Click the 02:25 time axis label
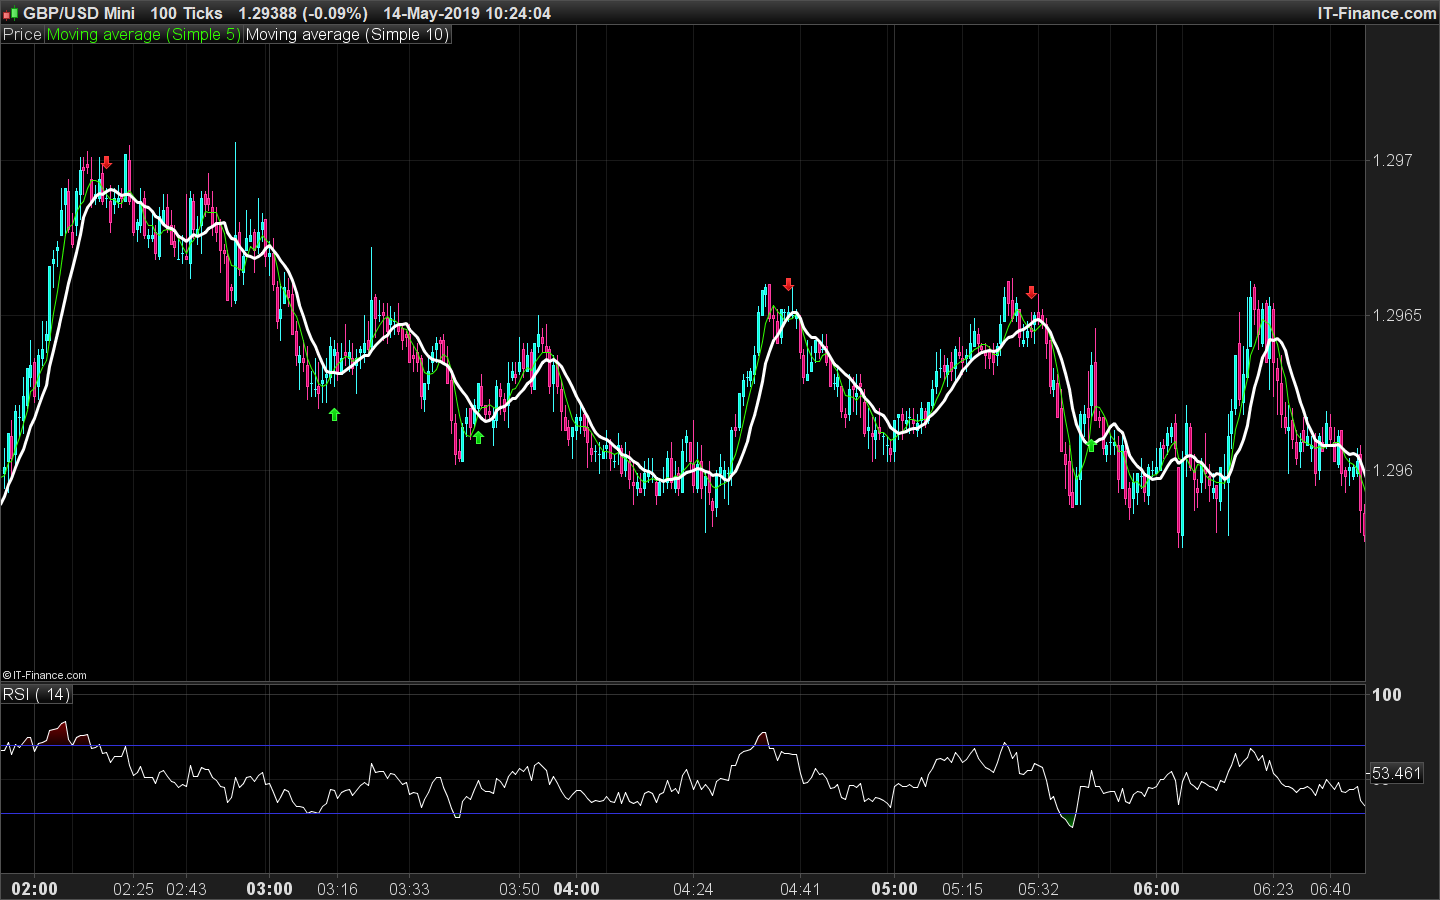The image size is (1440, 900). point(134,889)
